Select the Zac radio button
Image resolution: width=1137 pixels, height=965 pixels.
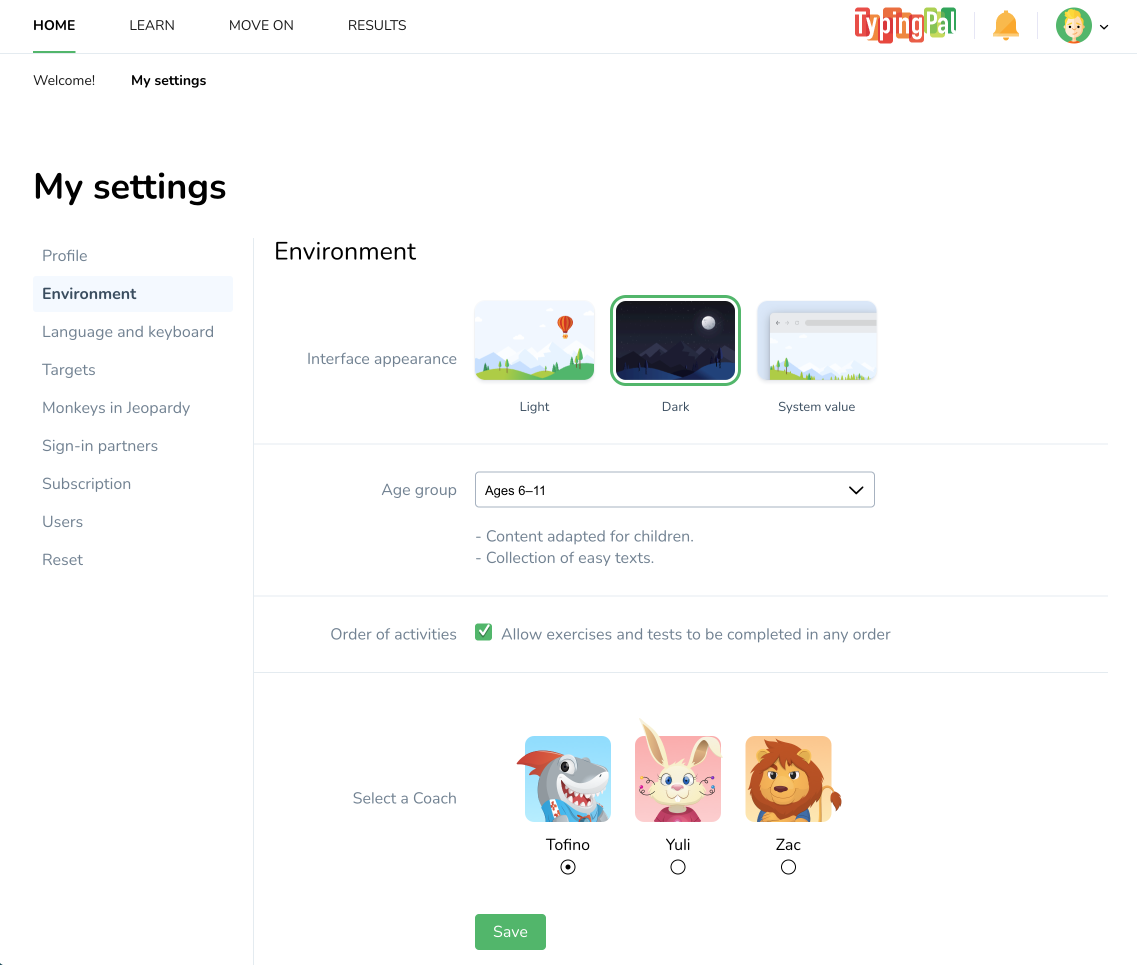coord(788,867)
